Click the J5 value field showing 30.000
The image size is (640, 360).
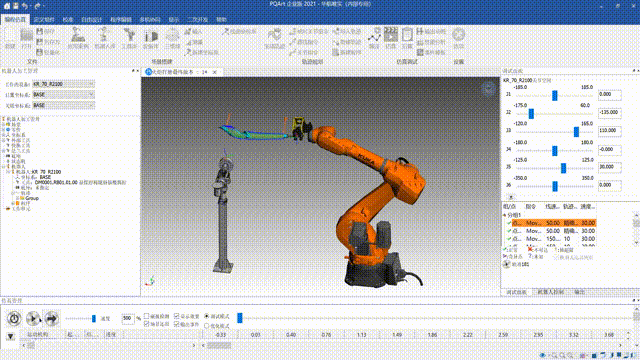[x=610, y=167]
